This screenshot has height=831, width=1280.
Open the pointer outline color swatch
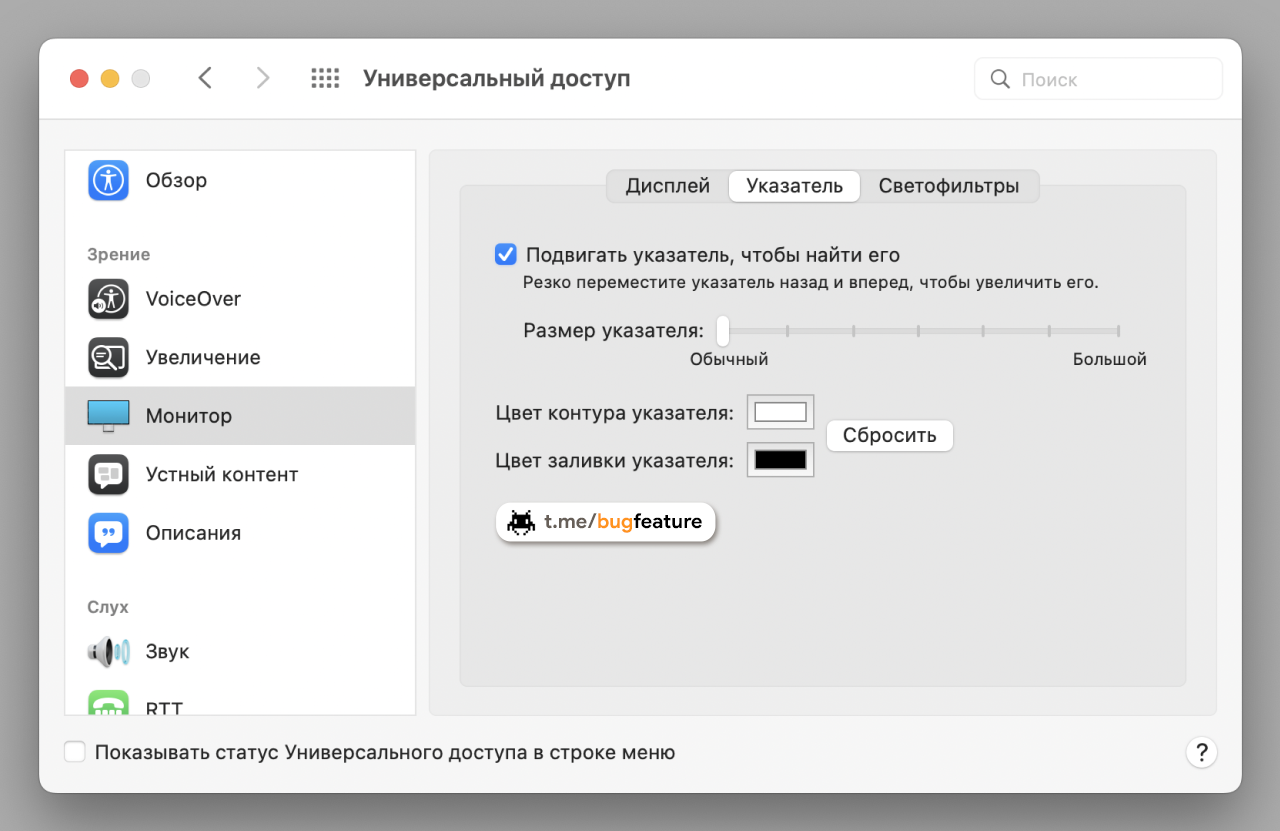click(x=780, y=412)
